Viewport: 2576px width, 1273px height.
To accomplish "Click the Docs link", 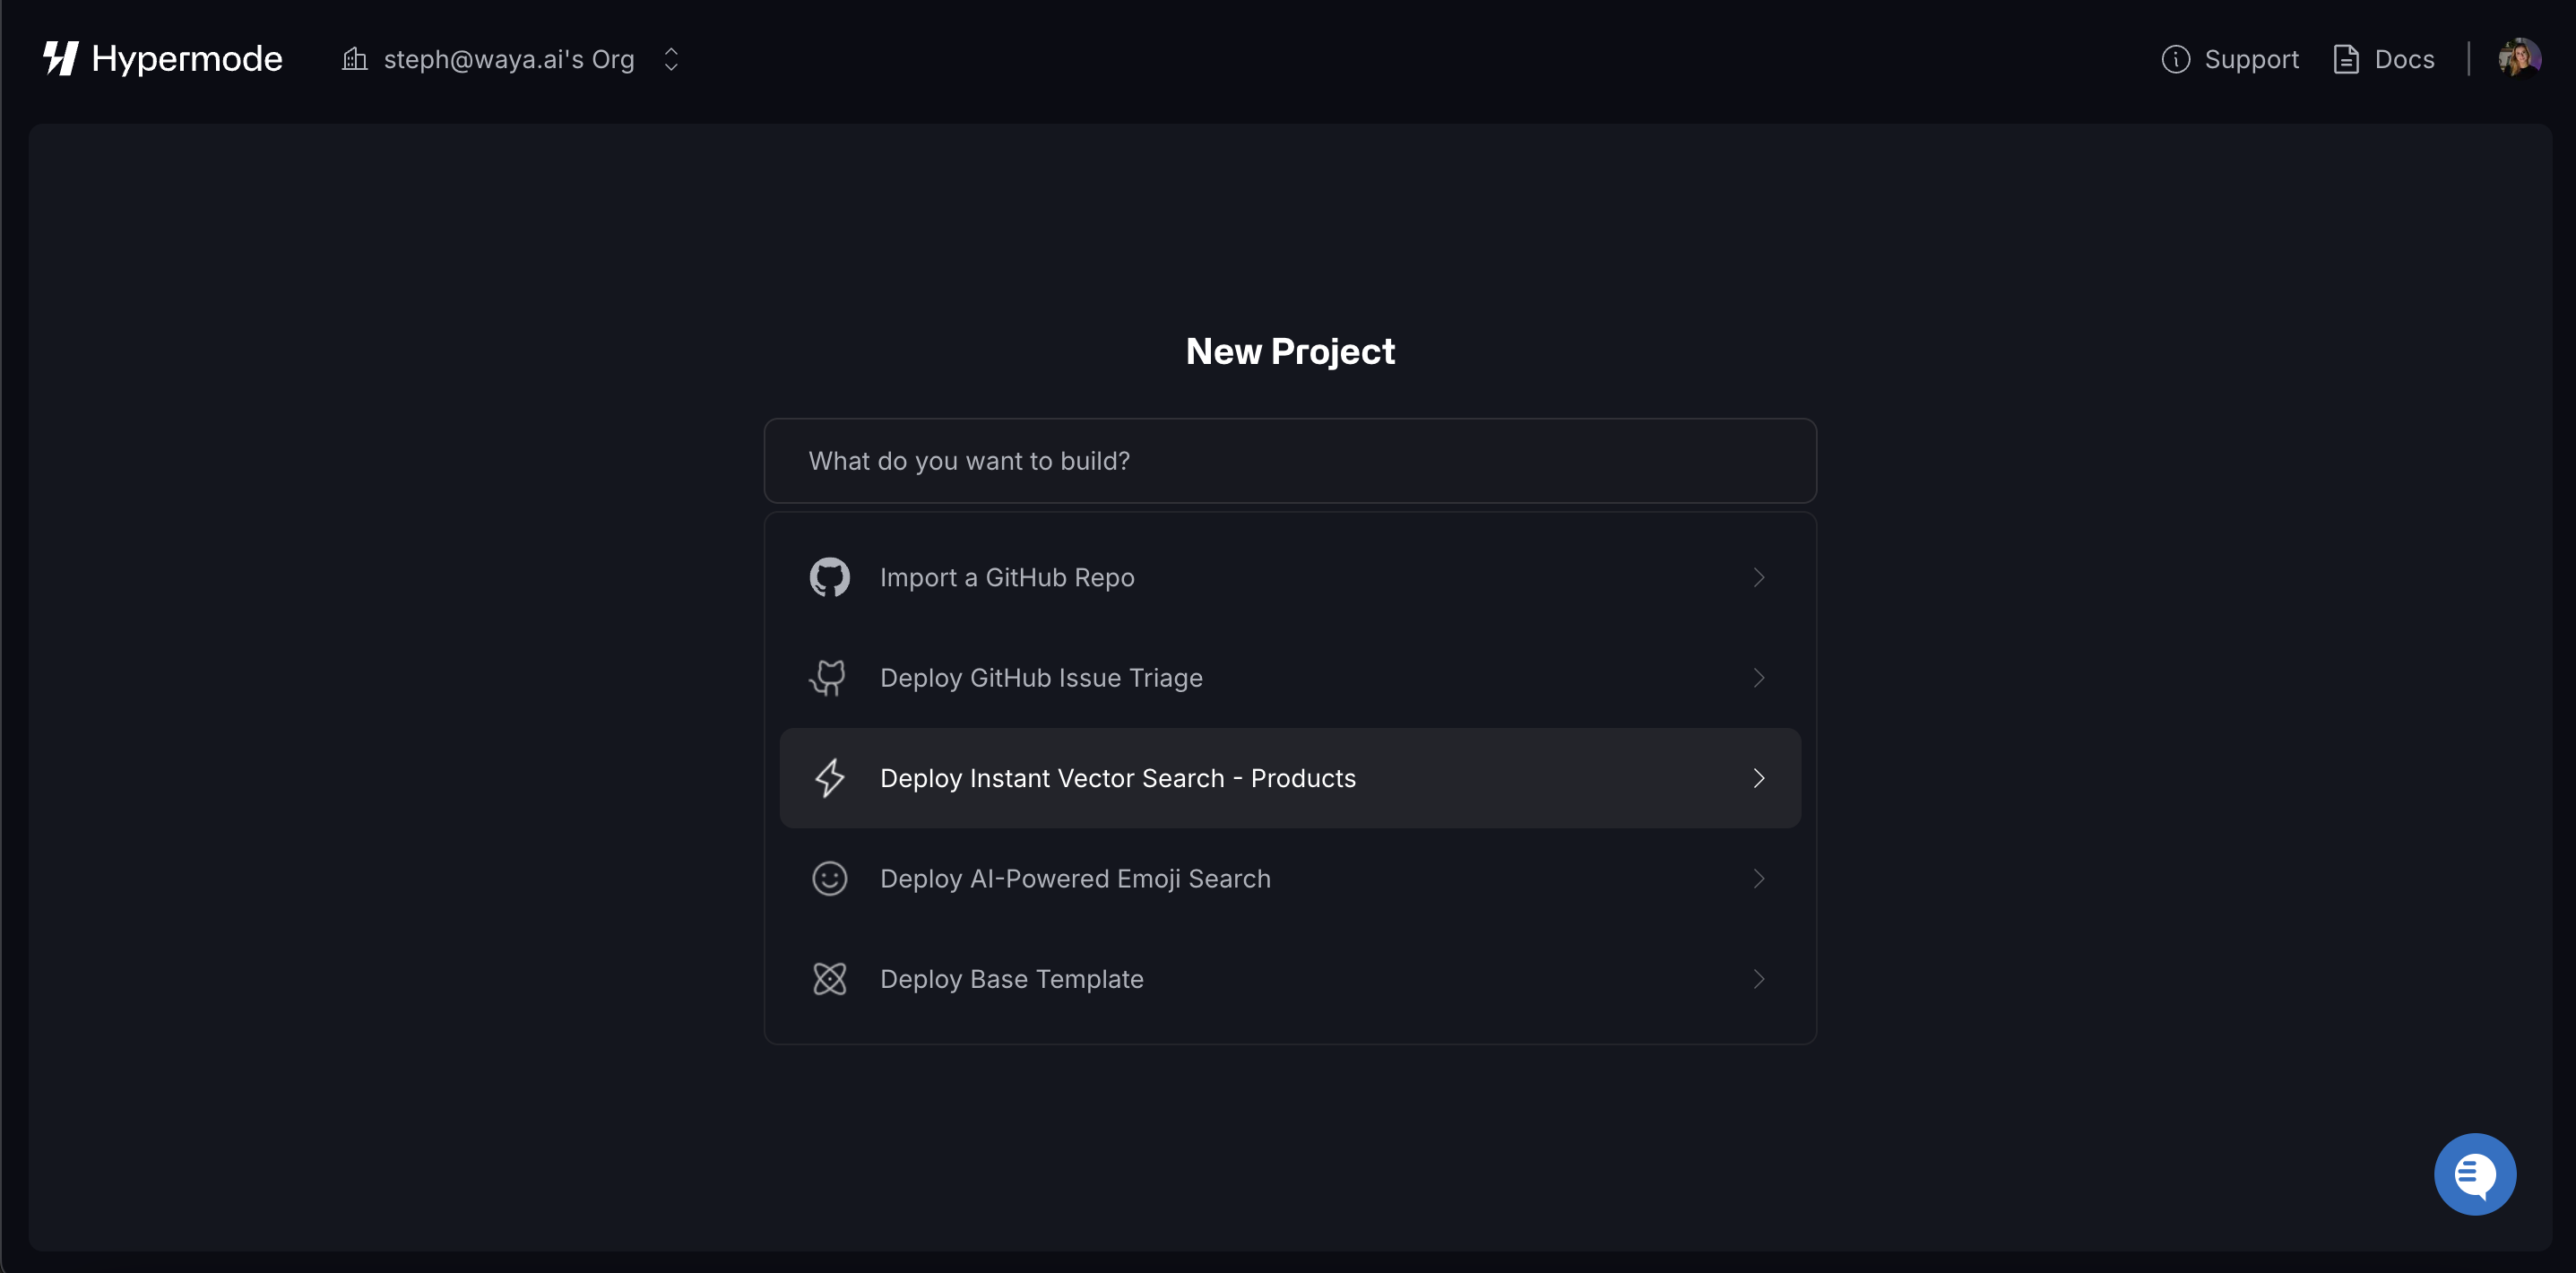I will pyautogui.click(x=2404, y=59).
